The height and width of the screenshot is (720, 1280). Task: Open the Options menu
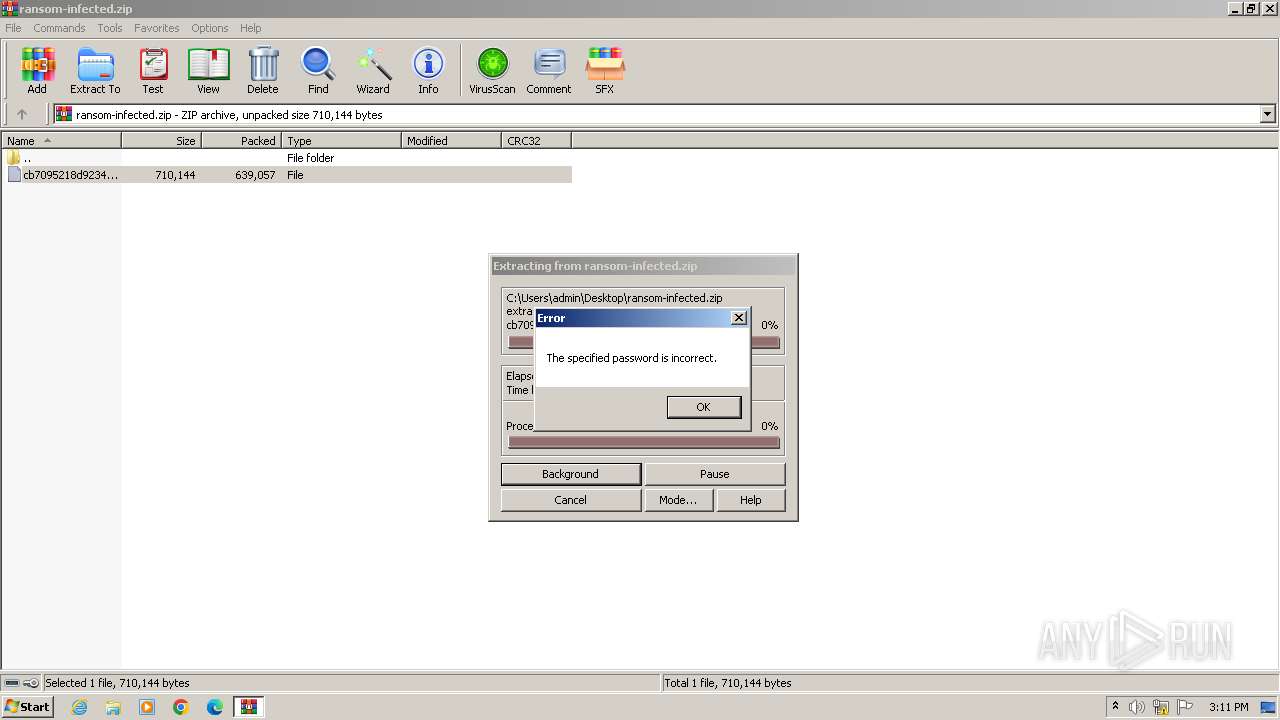click(210, 28)
